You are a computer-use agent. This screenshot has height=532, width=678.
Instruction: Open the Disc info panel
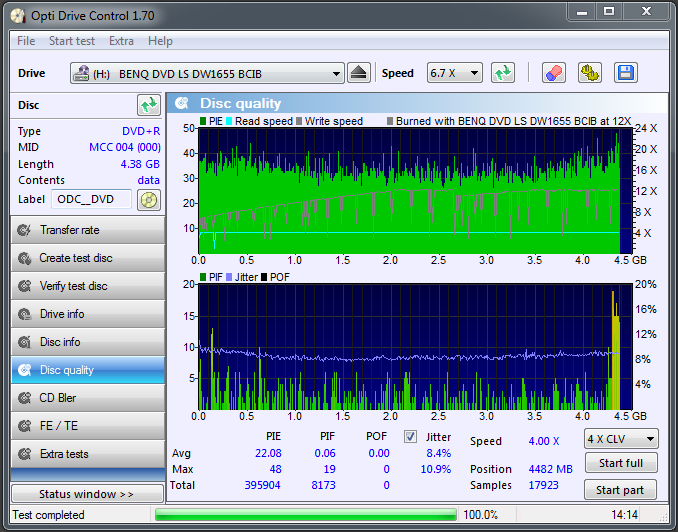pyautogui.click(x=88, y=342)
